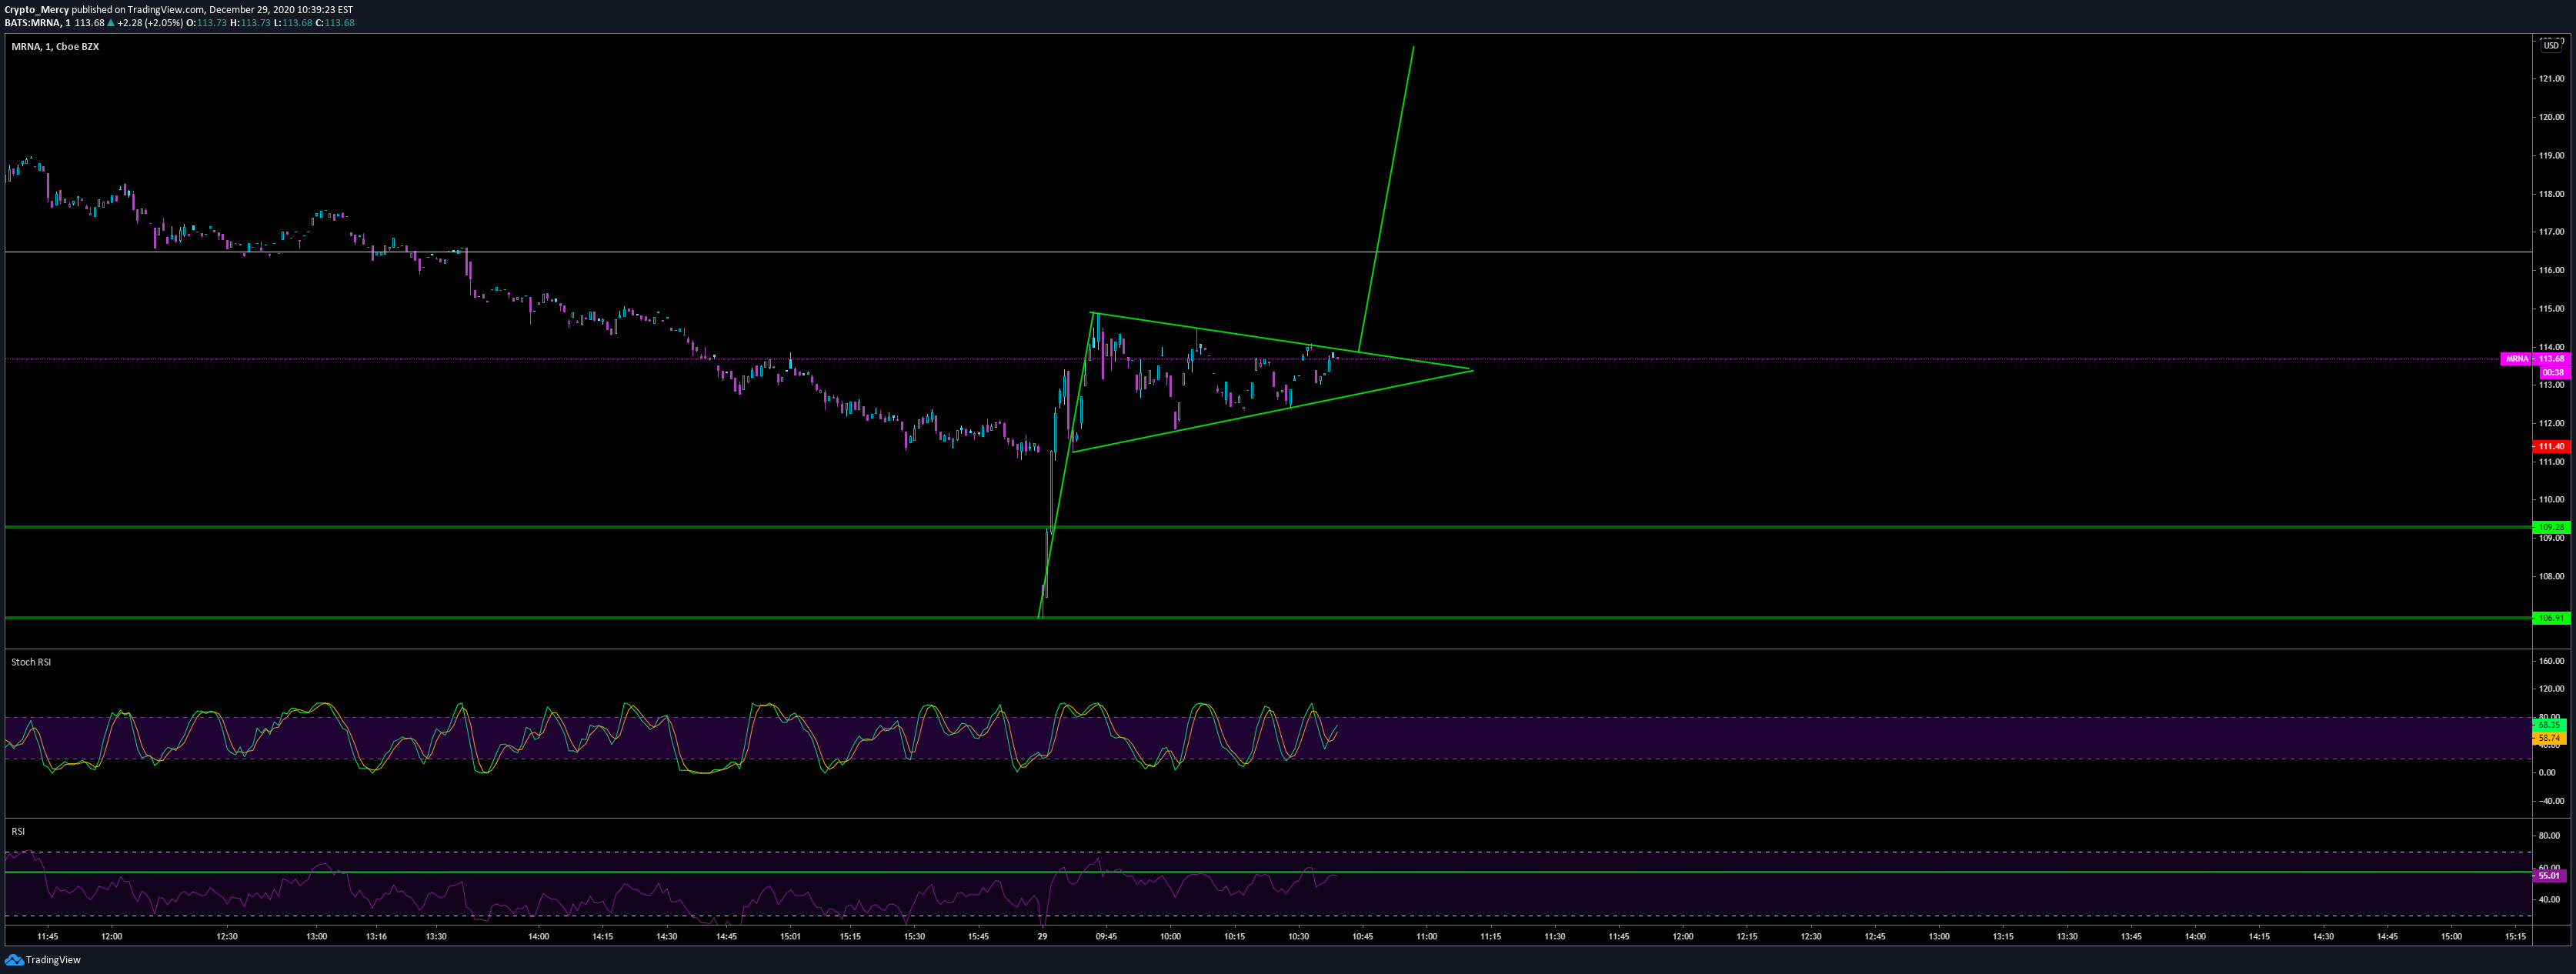Click the O:113.73 open value in header

click(206, 23)
